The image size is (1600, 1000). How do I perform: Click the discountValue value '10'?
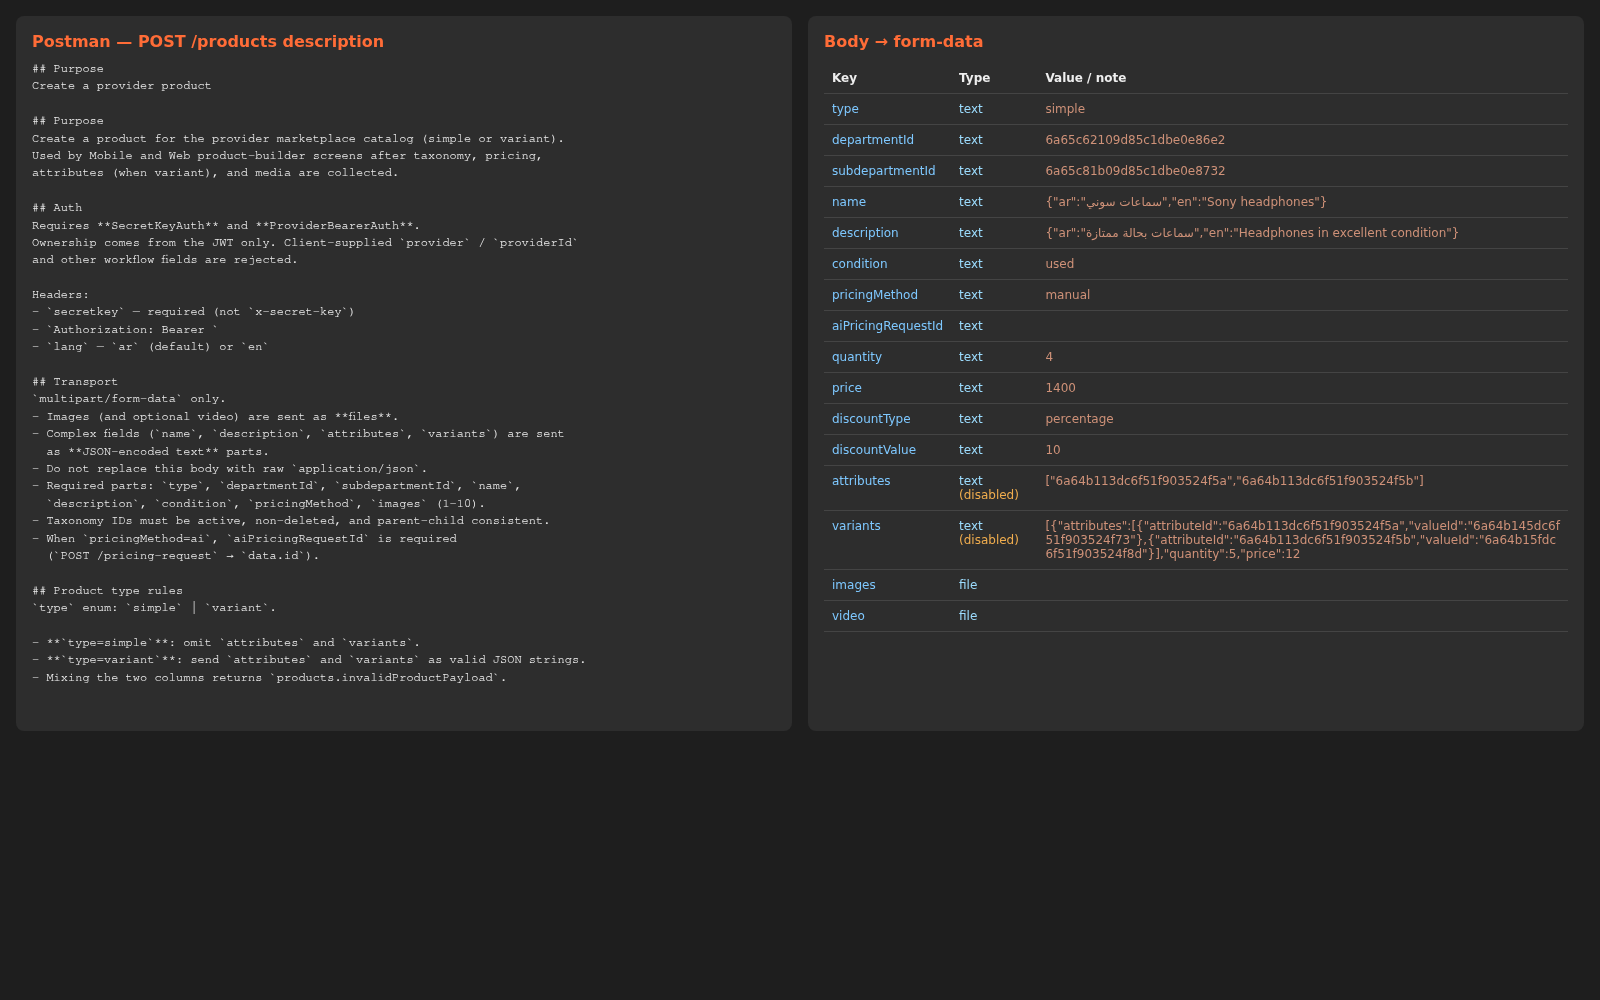[1052, 450]
